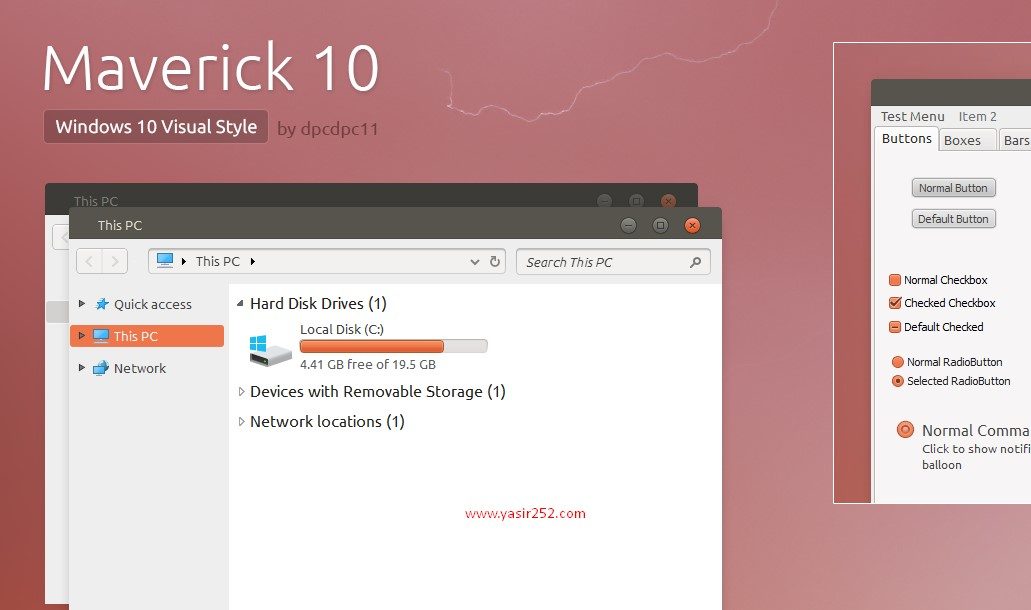
Task: Maximize the background This PC window
Action: tap(636, 200)
